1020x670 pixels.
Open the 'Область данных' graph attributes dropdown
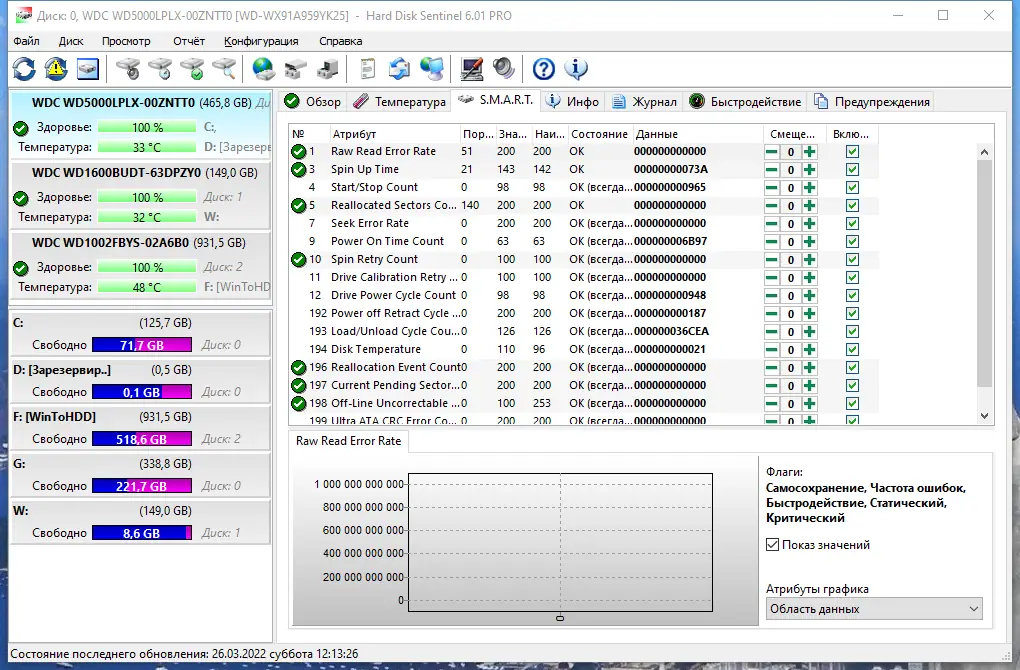874,609
